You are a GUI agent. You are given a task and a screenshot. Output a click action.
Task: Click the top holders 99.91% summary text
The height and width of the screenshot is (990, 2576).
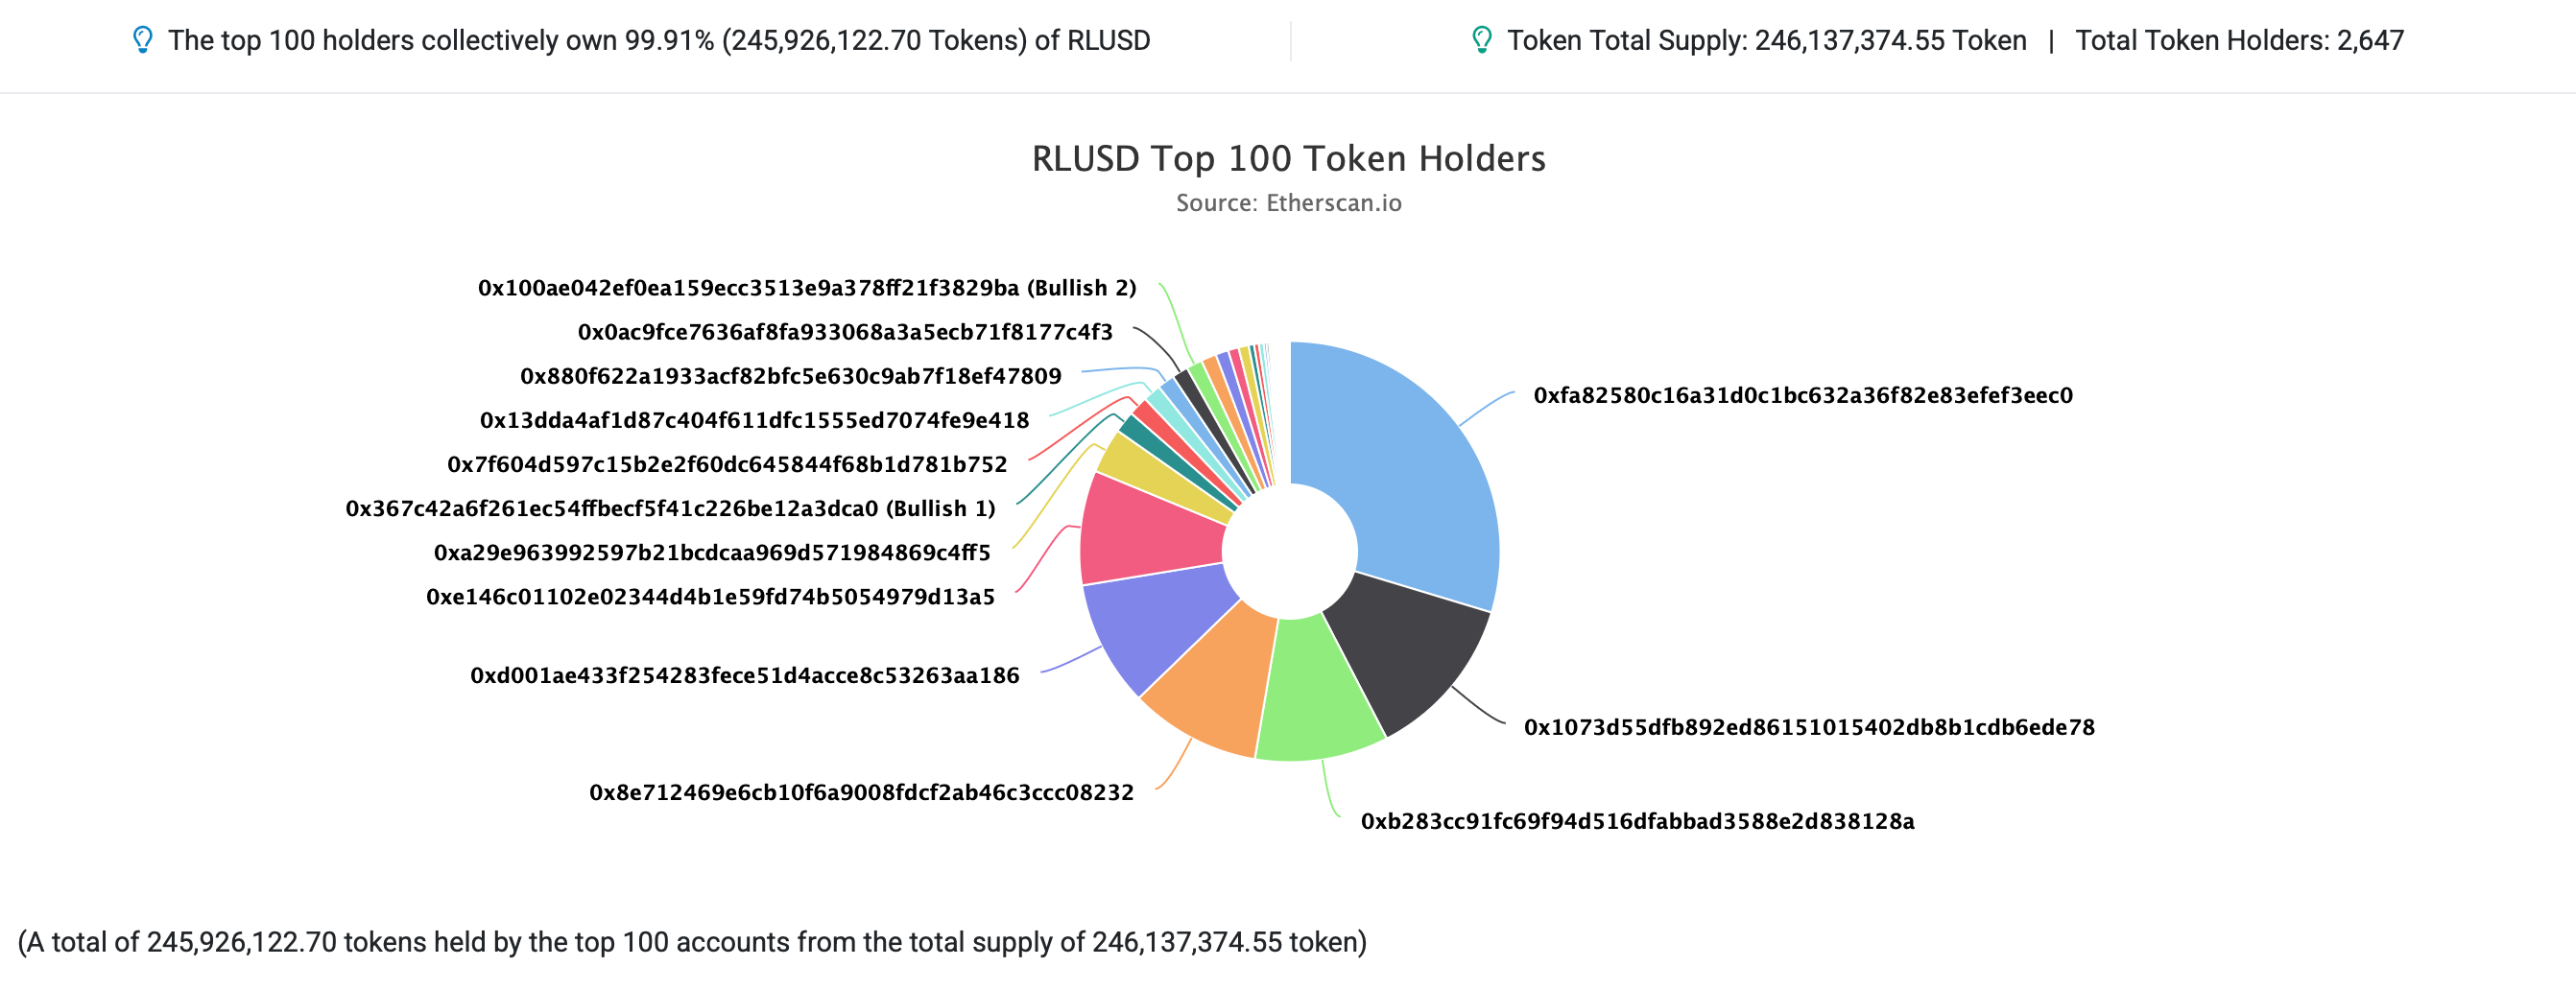[658, 40]
